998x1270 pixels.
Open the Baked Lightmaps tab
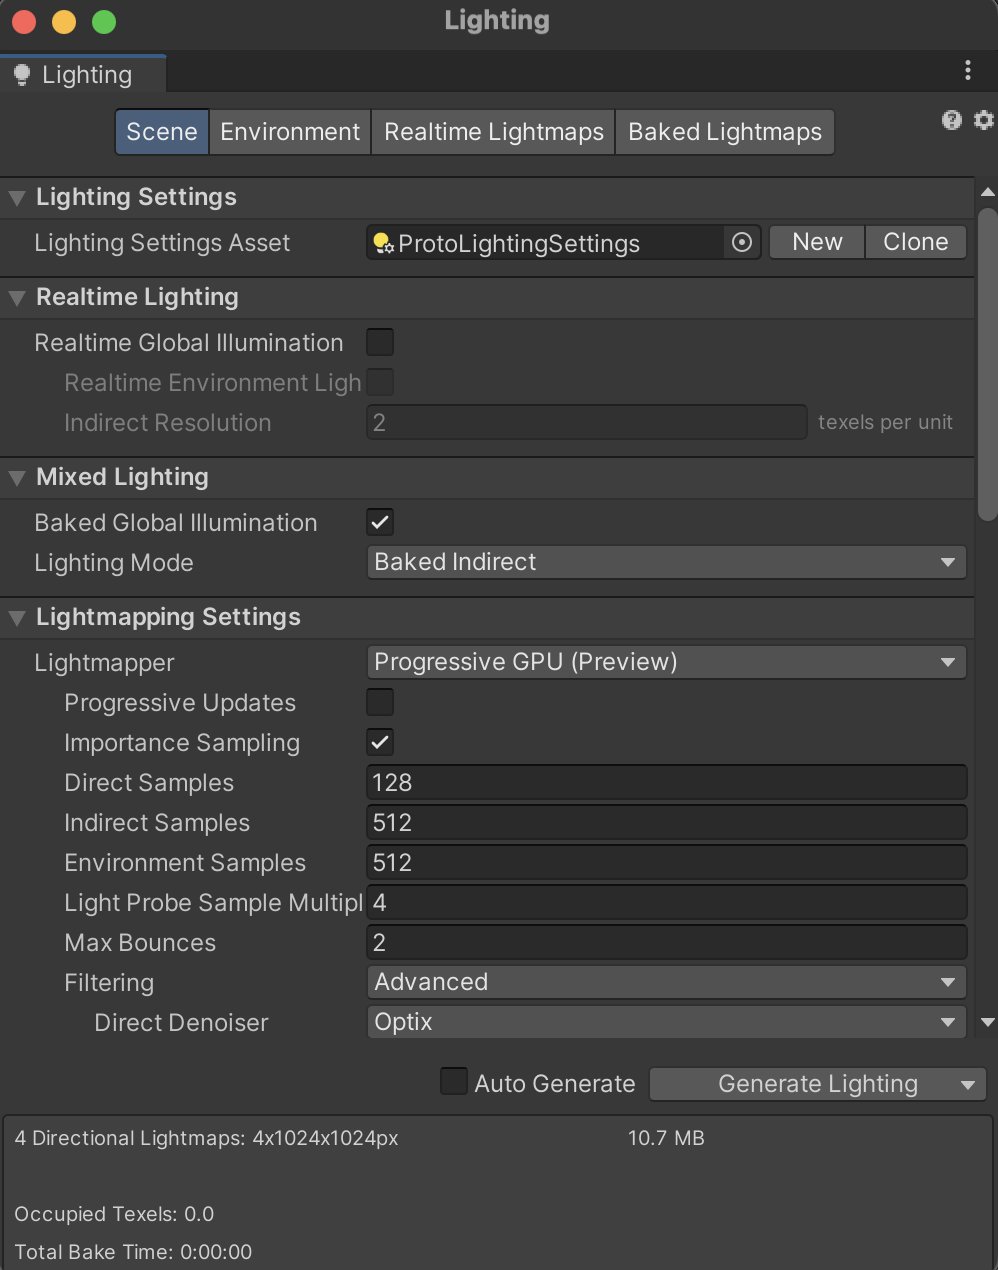pyautogui.click(x=725, y=132)
